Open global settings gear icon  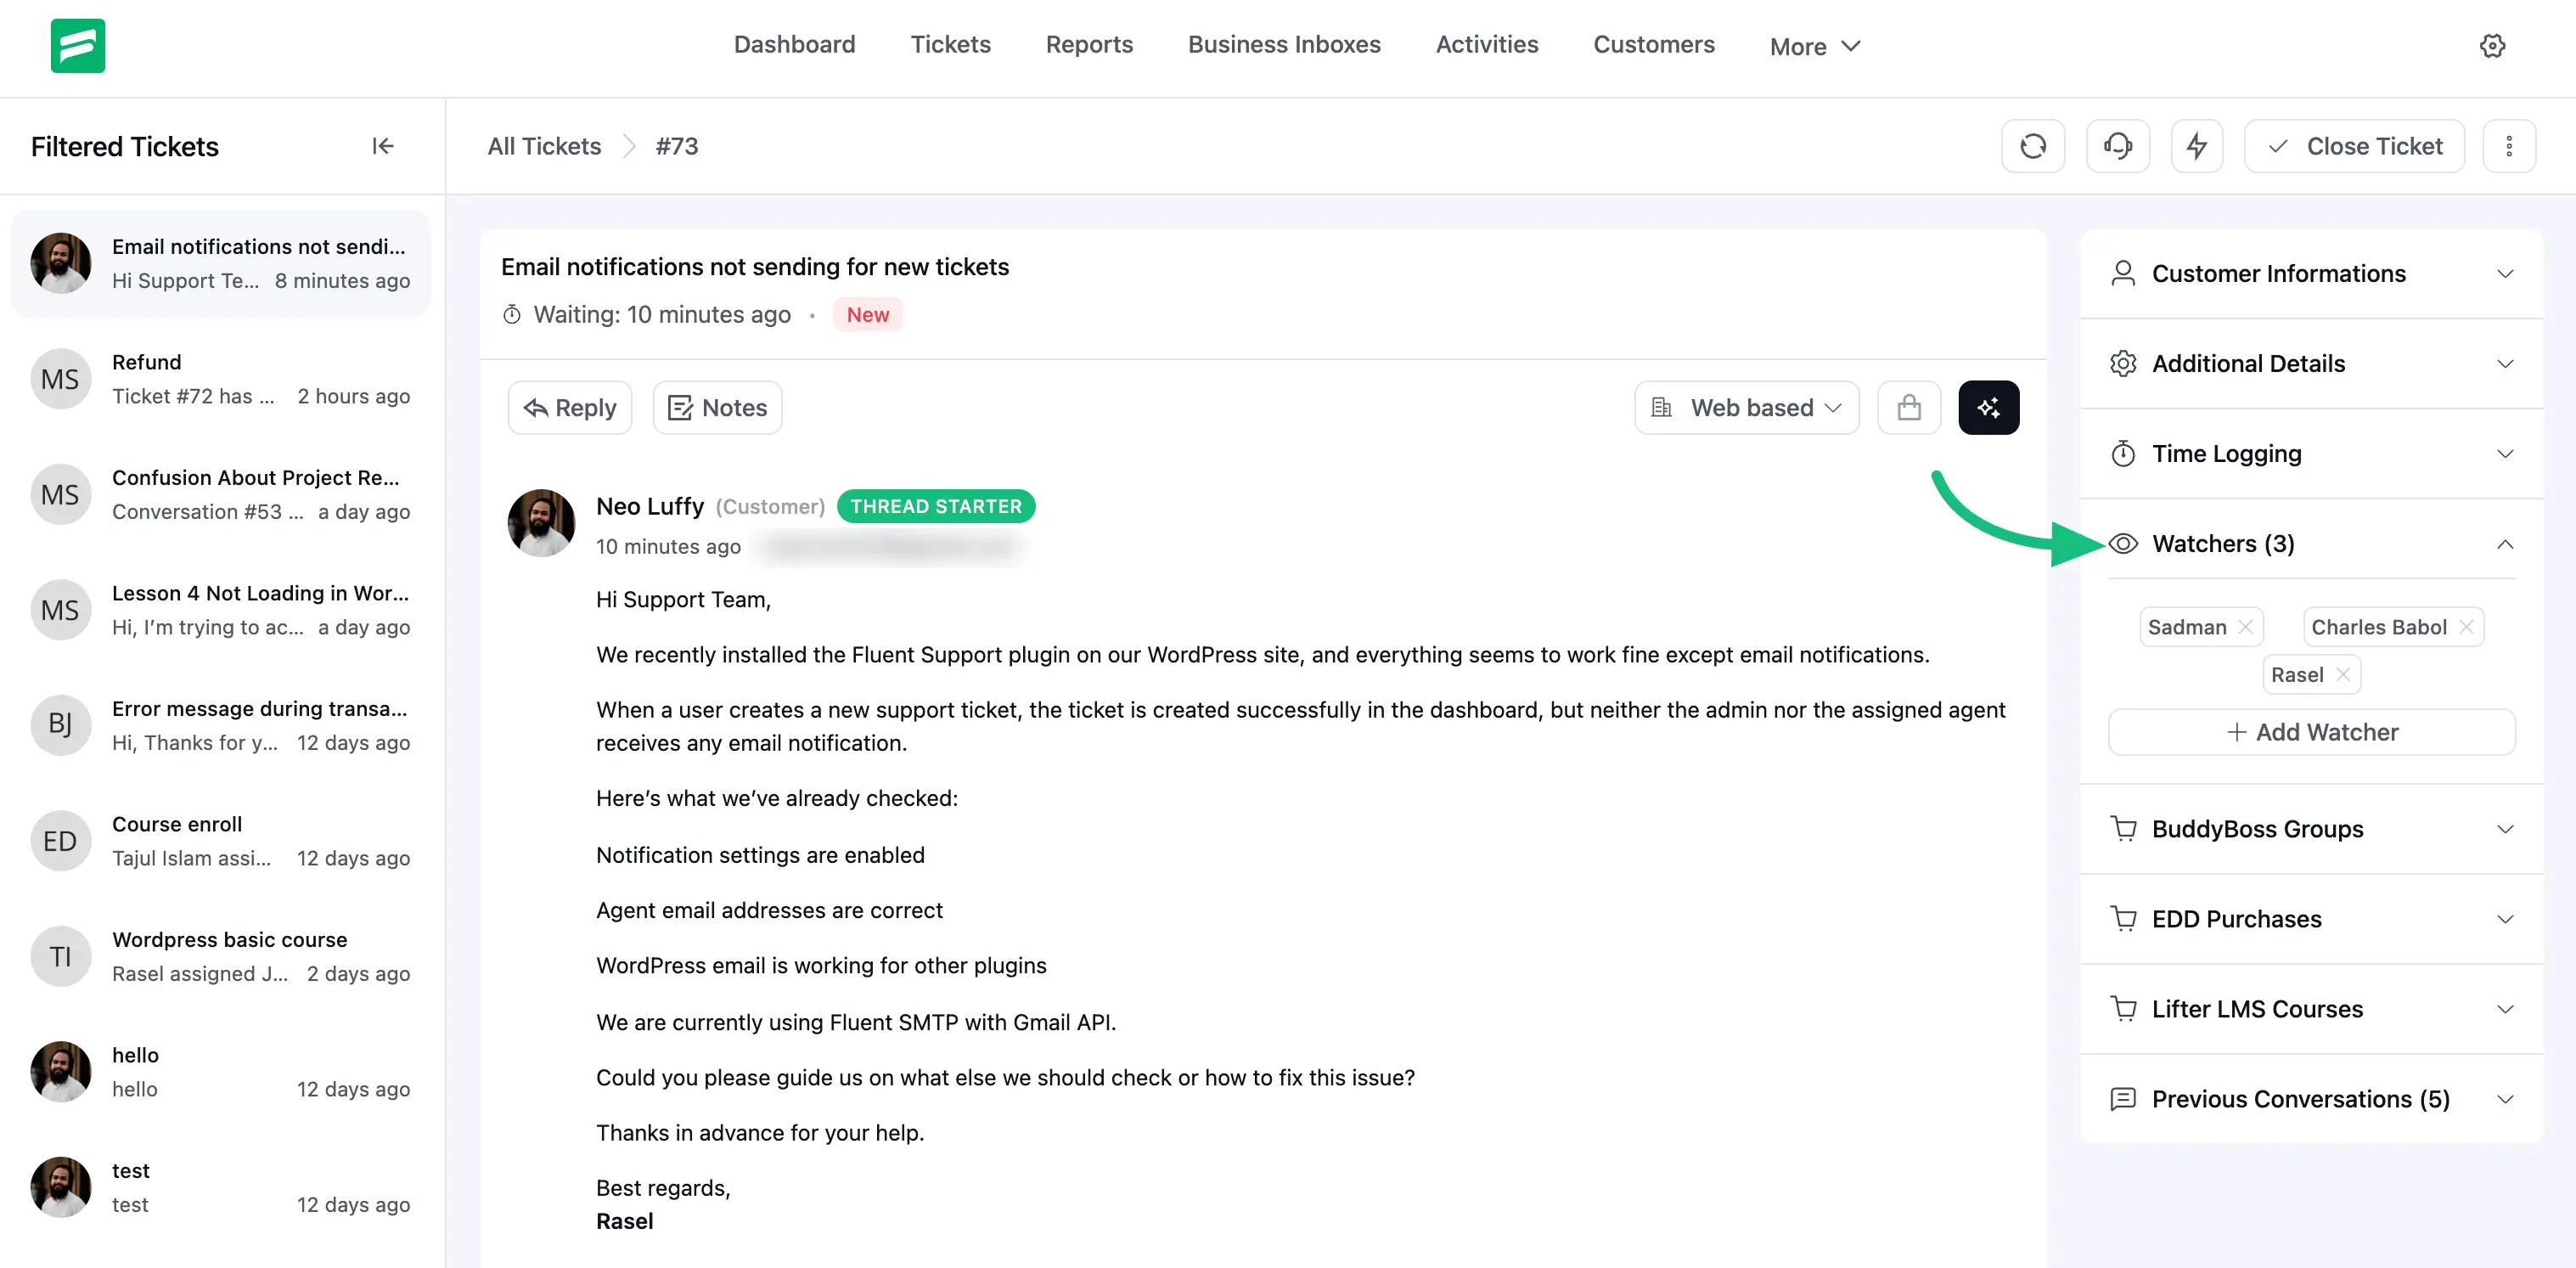pyautogui.click(x=2491, y=46)
